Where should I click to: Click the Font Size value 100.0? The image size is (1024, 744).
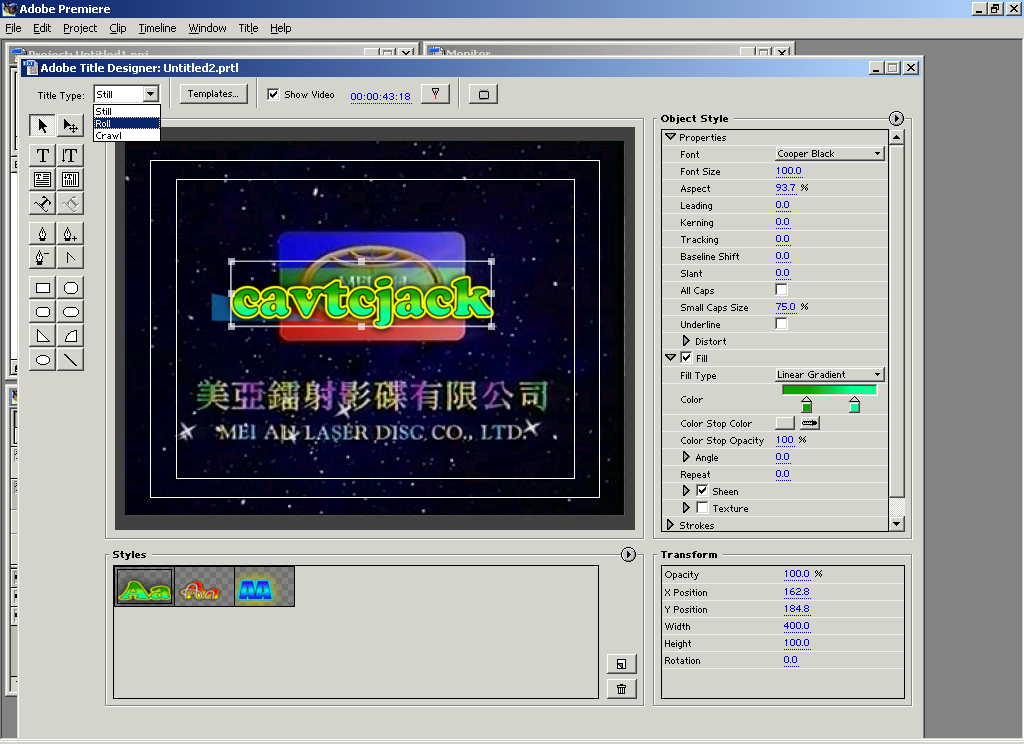coord(788,171)
